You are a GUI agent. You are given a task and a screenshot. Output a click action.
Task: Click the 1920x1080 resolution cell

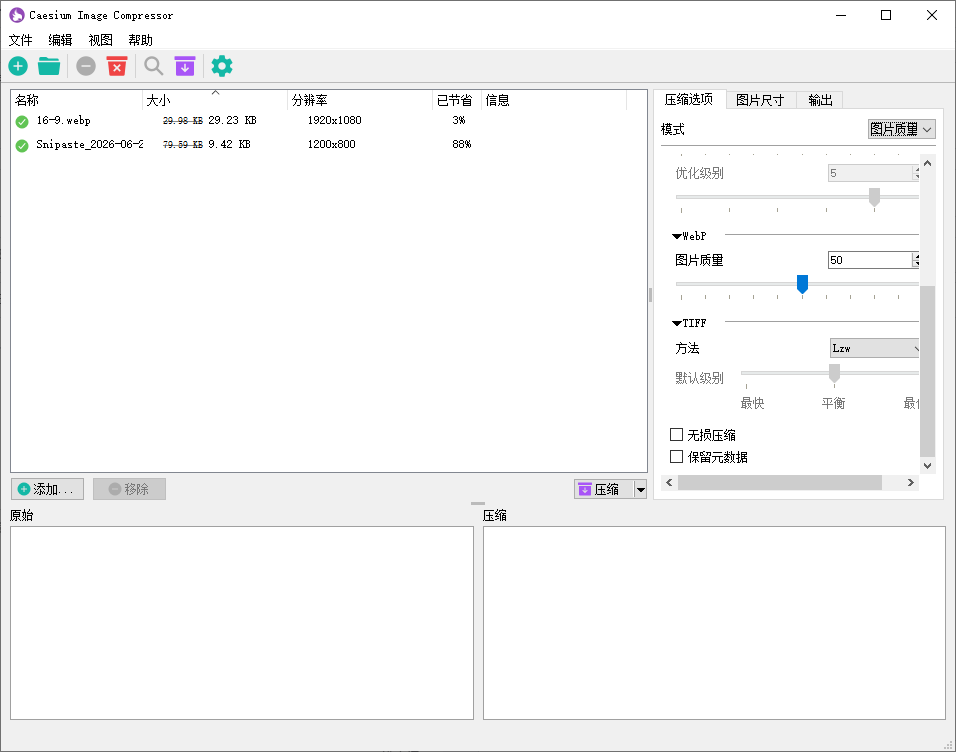[x=334, y=121]
